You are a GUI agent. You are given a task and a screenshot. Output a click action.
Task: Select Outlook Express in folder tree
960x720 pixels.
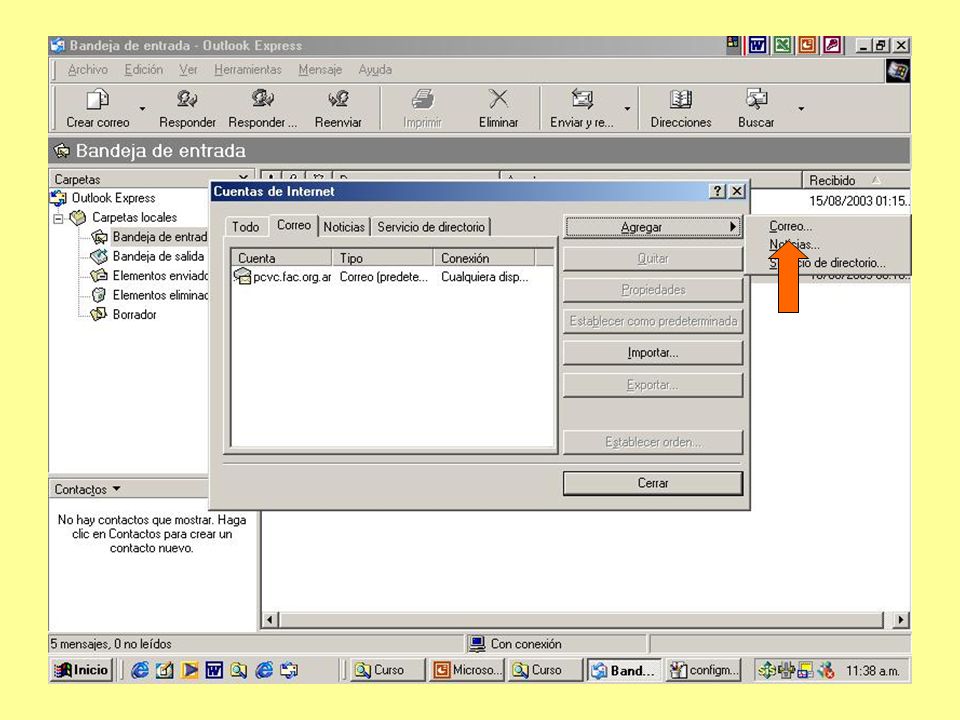[x=113, y=198]
